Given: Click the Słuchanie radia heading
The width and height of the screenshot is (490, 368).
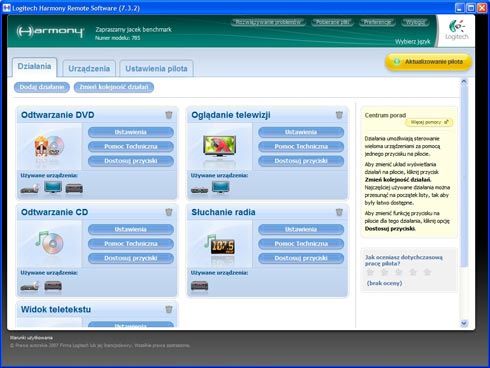Looking at the screenshot, I should [223, 212].
